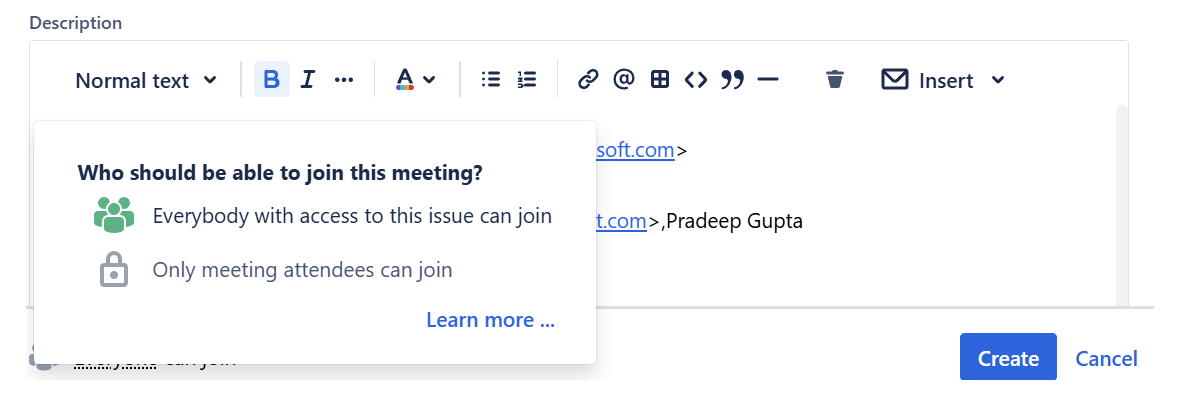This screenshot has width=1183, height=403.
Task: Open more formatting options ellipsis
Action: click(x=344, y=80)
